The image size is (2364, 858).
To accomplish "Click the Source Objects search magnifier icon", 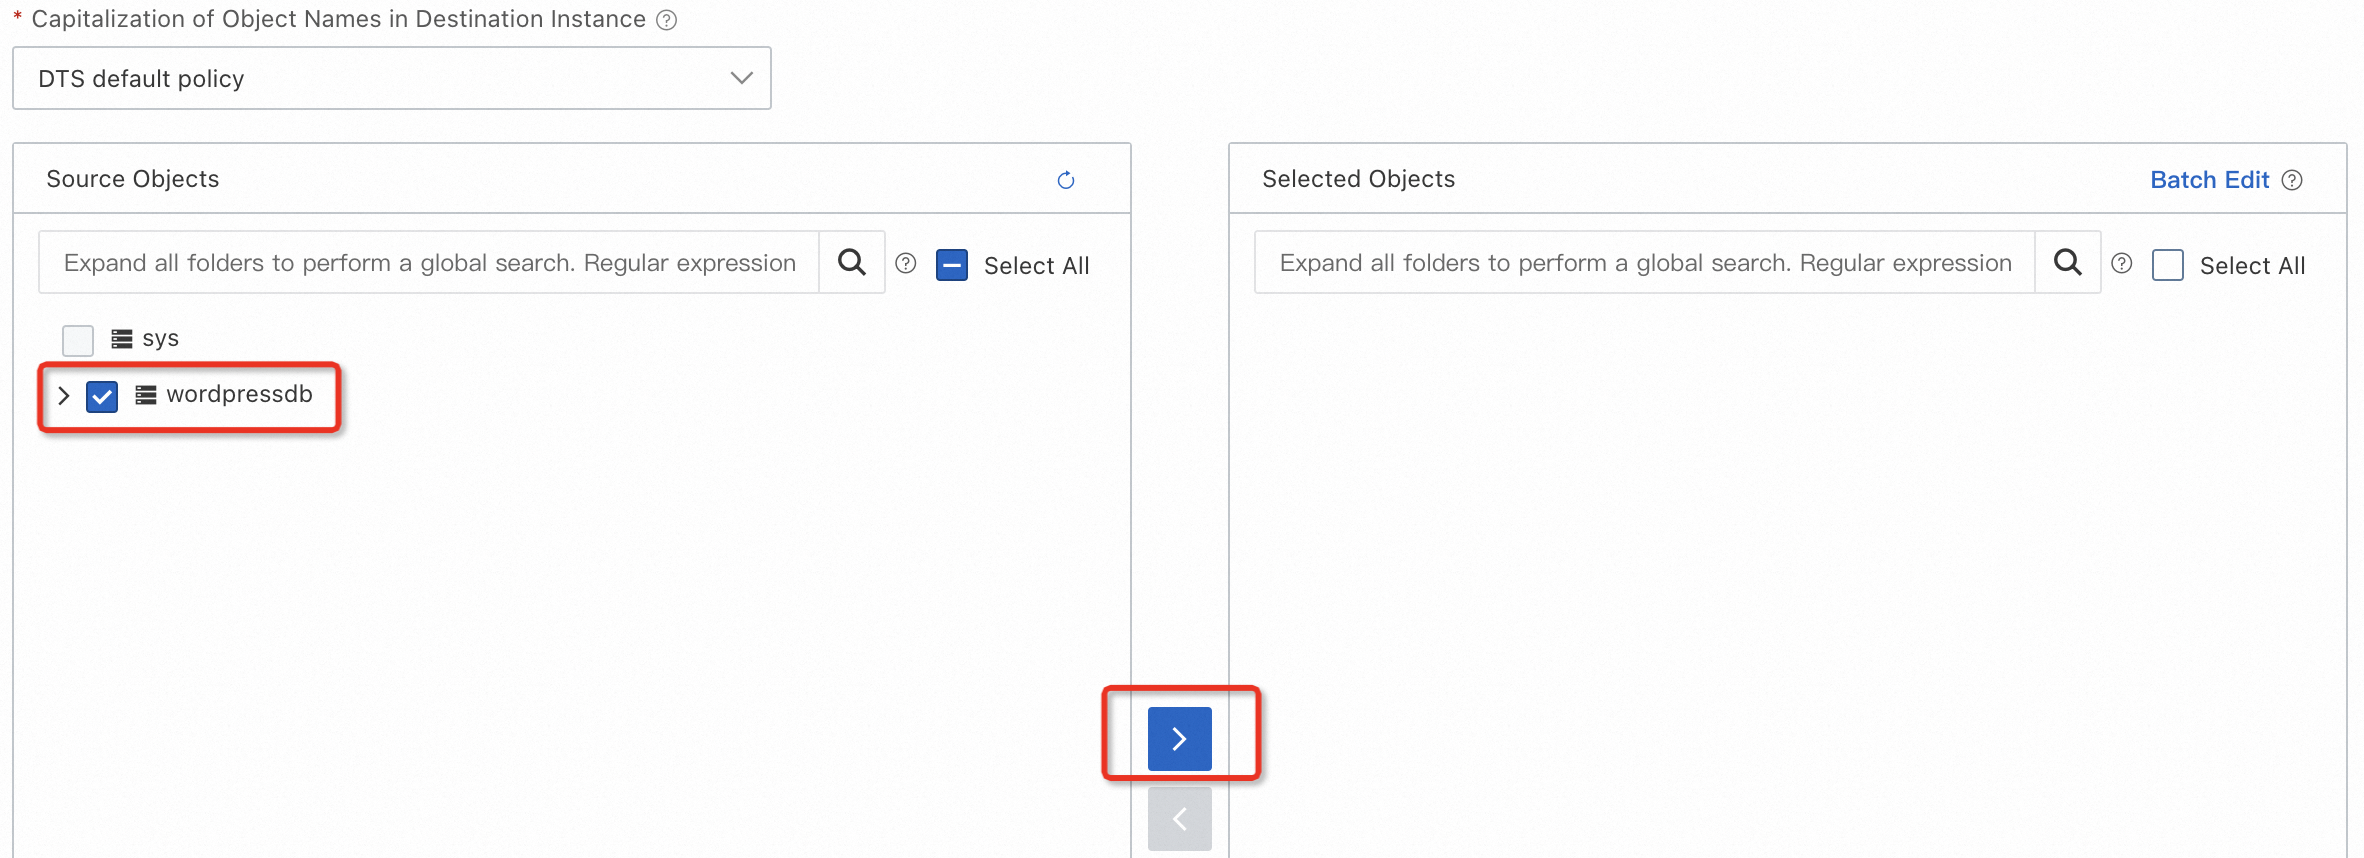I will 852,263.
